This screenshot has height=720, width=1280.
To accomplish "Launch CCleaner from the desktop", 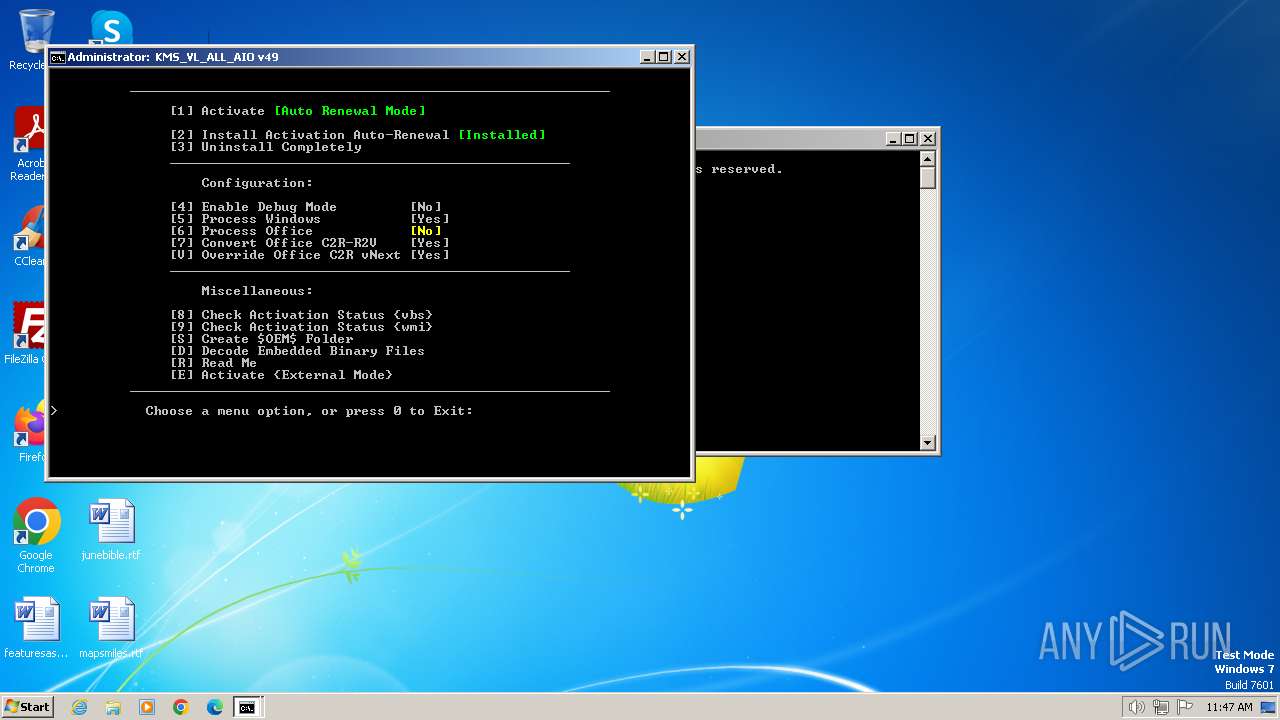I will 31,236.
